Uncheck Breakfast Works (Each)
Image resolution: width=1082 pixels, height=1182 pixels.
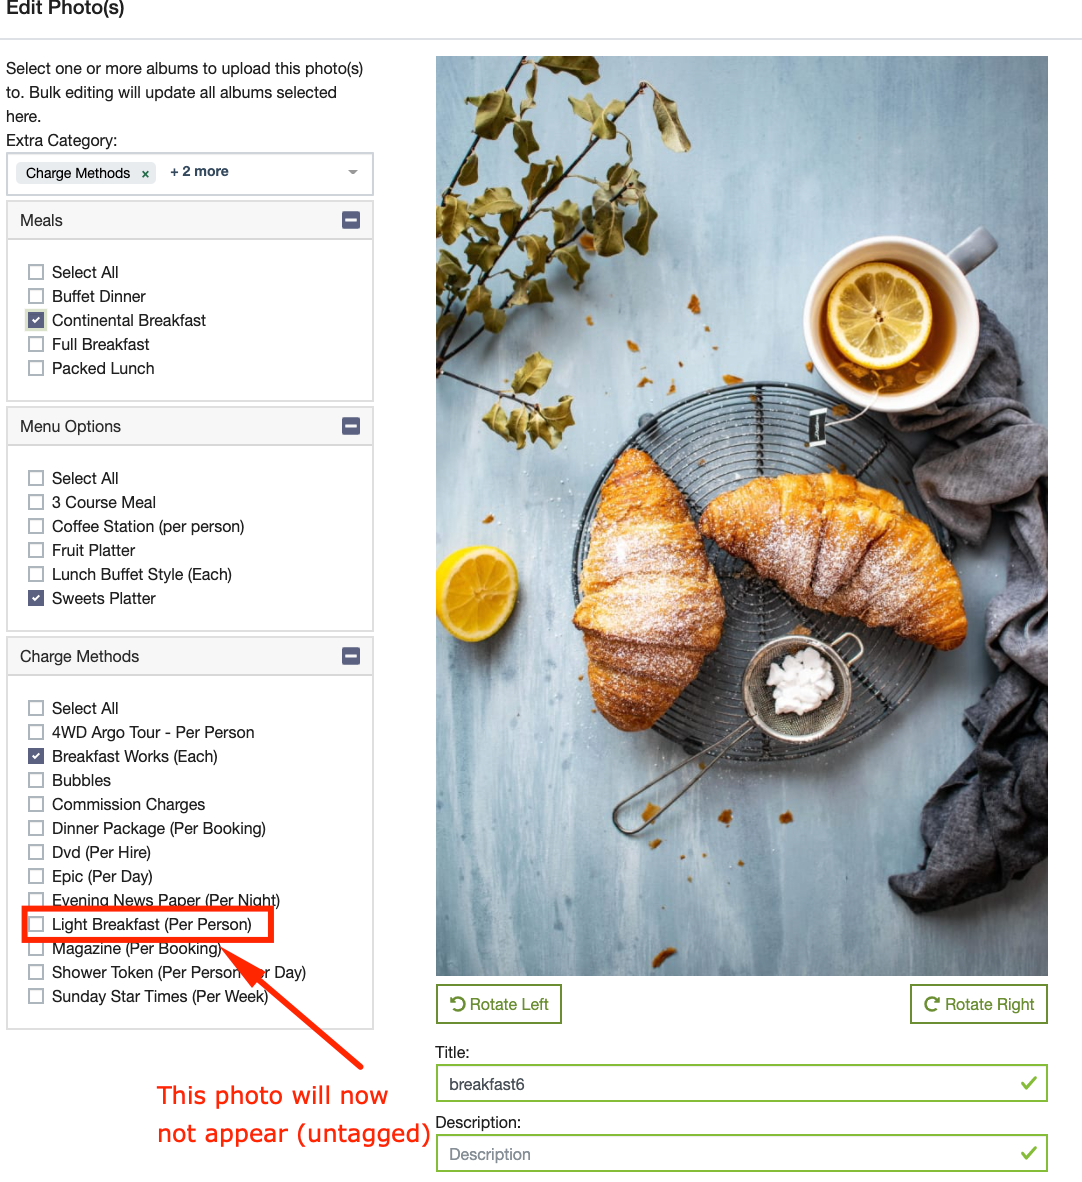(35, 756)
